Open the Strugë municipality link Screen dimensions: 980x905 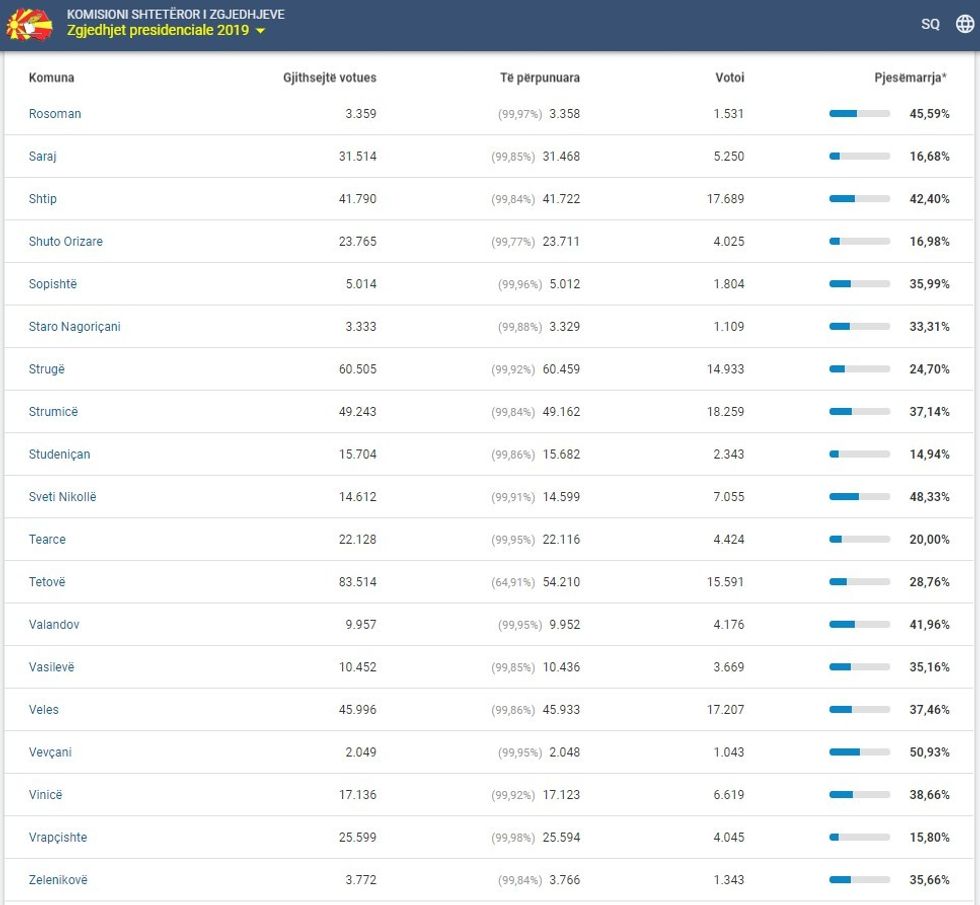pos(47,370)
